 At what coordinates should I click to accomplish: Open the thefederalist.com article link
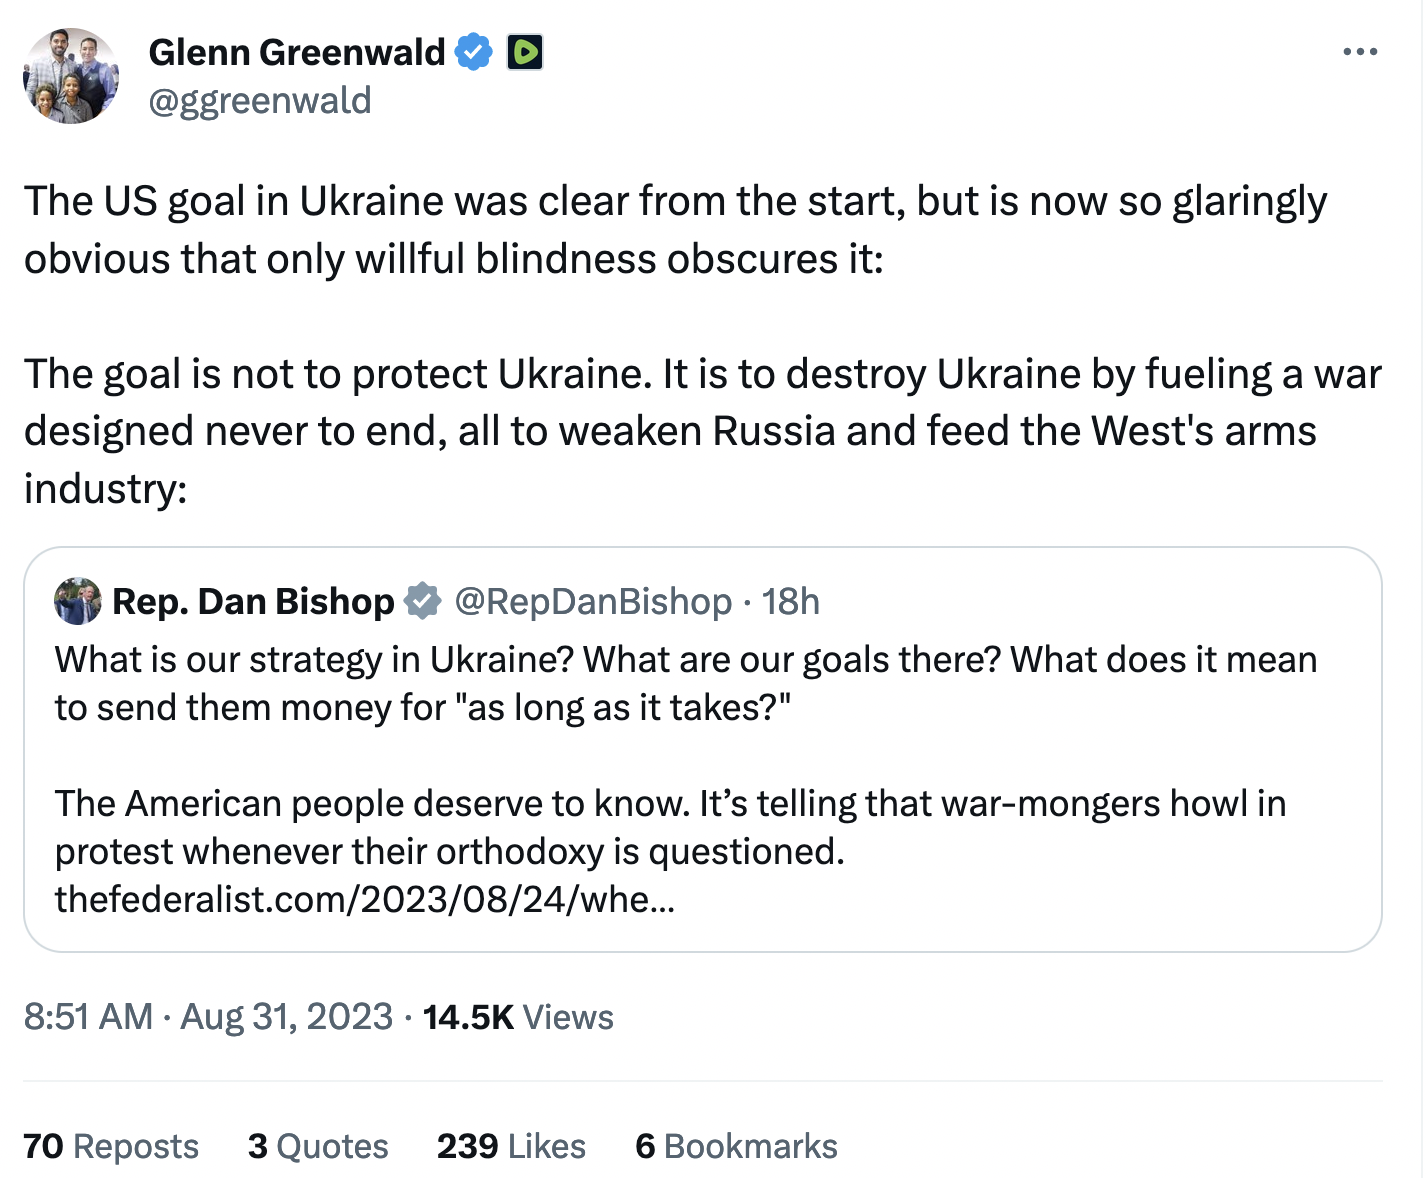coord(365,899)
